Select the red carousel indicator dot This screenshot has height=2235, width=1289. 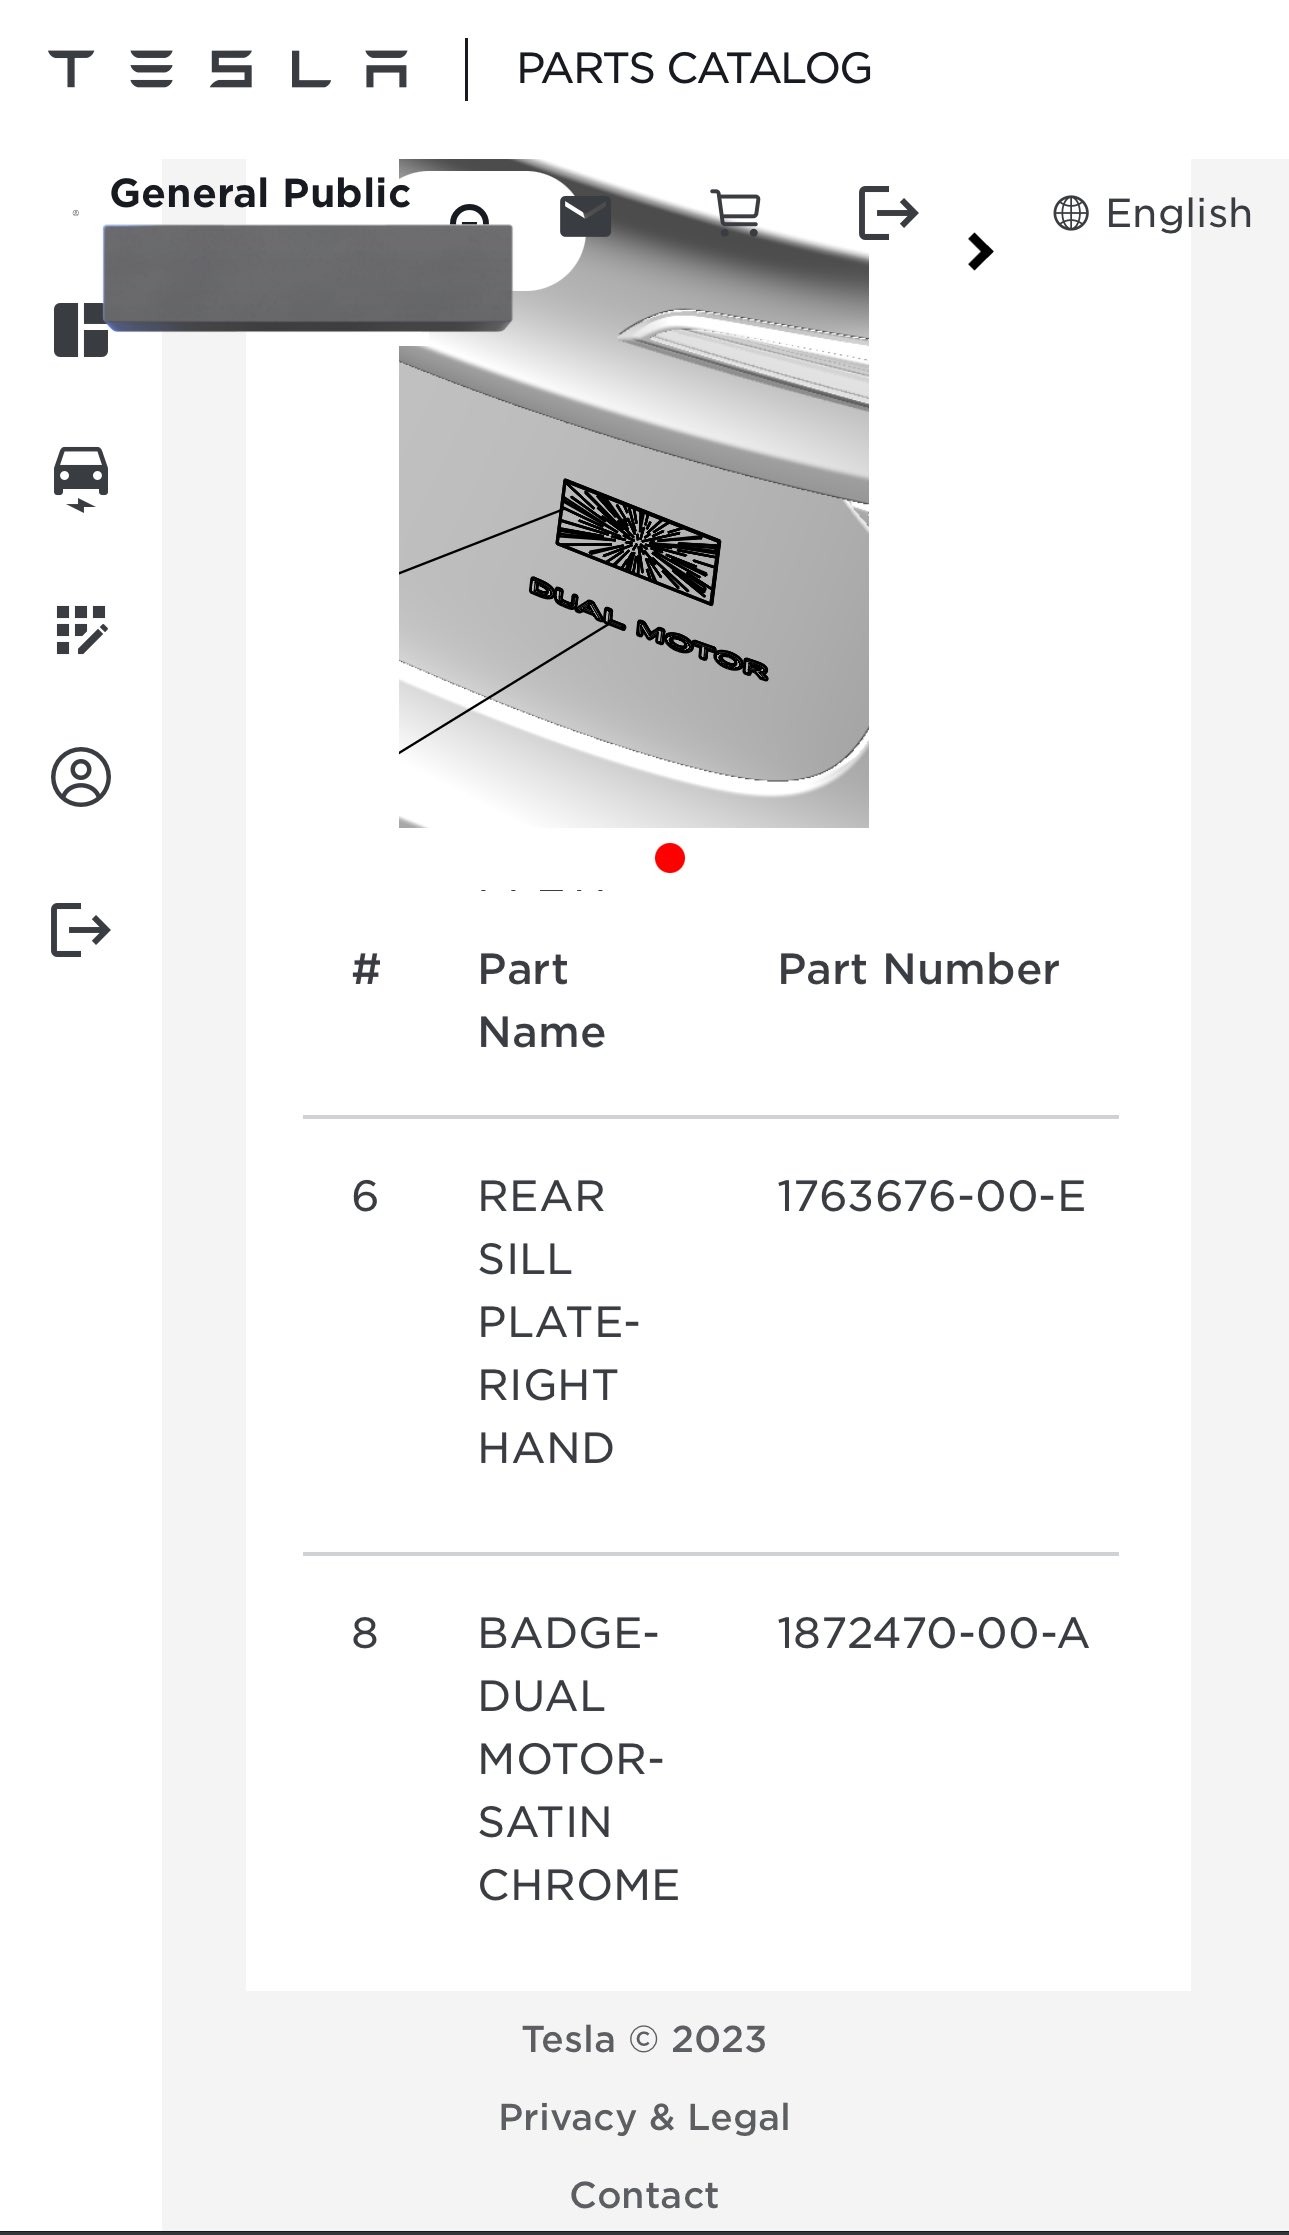[670, 858]
